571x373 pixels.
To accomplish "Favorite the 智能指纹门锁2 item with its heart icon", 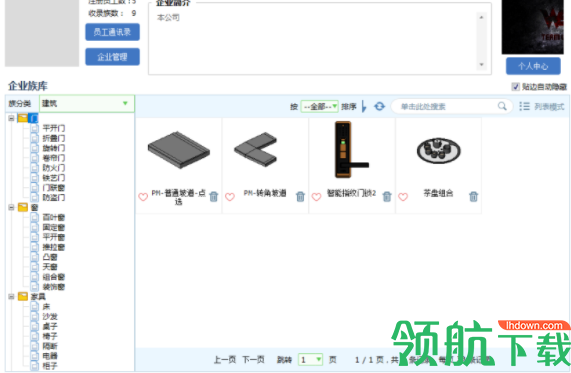I will (x=316, y=197).
